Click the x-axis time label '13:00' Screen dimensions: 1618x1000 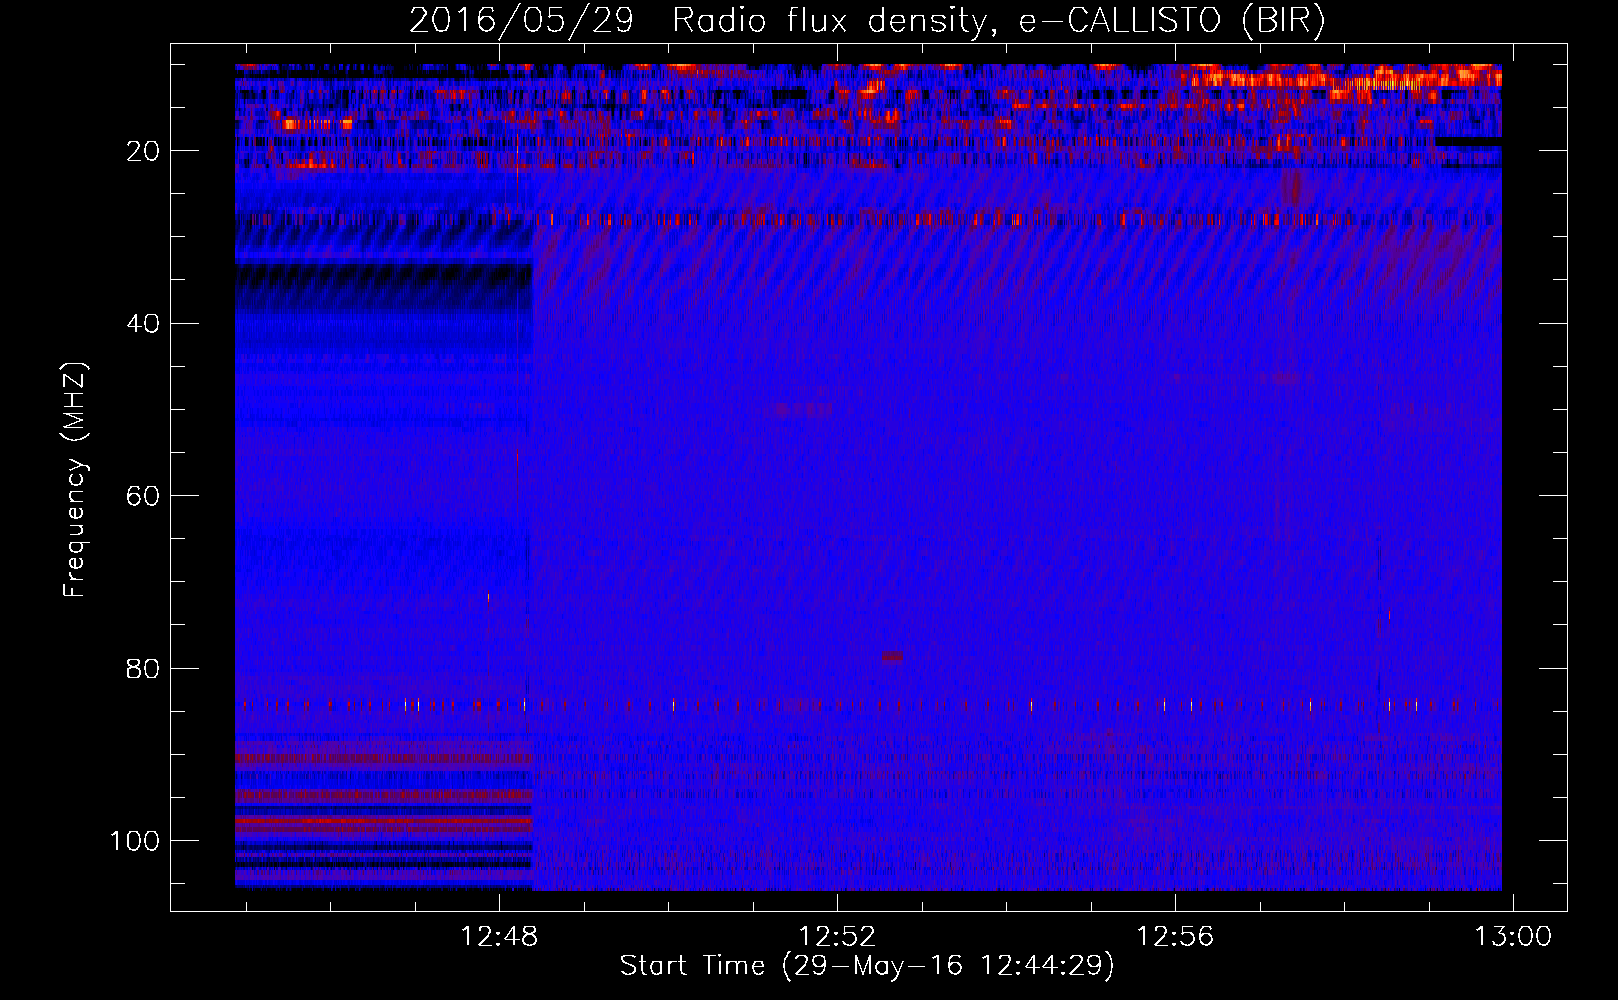(x=1514, y=937)
